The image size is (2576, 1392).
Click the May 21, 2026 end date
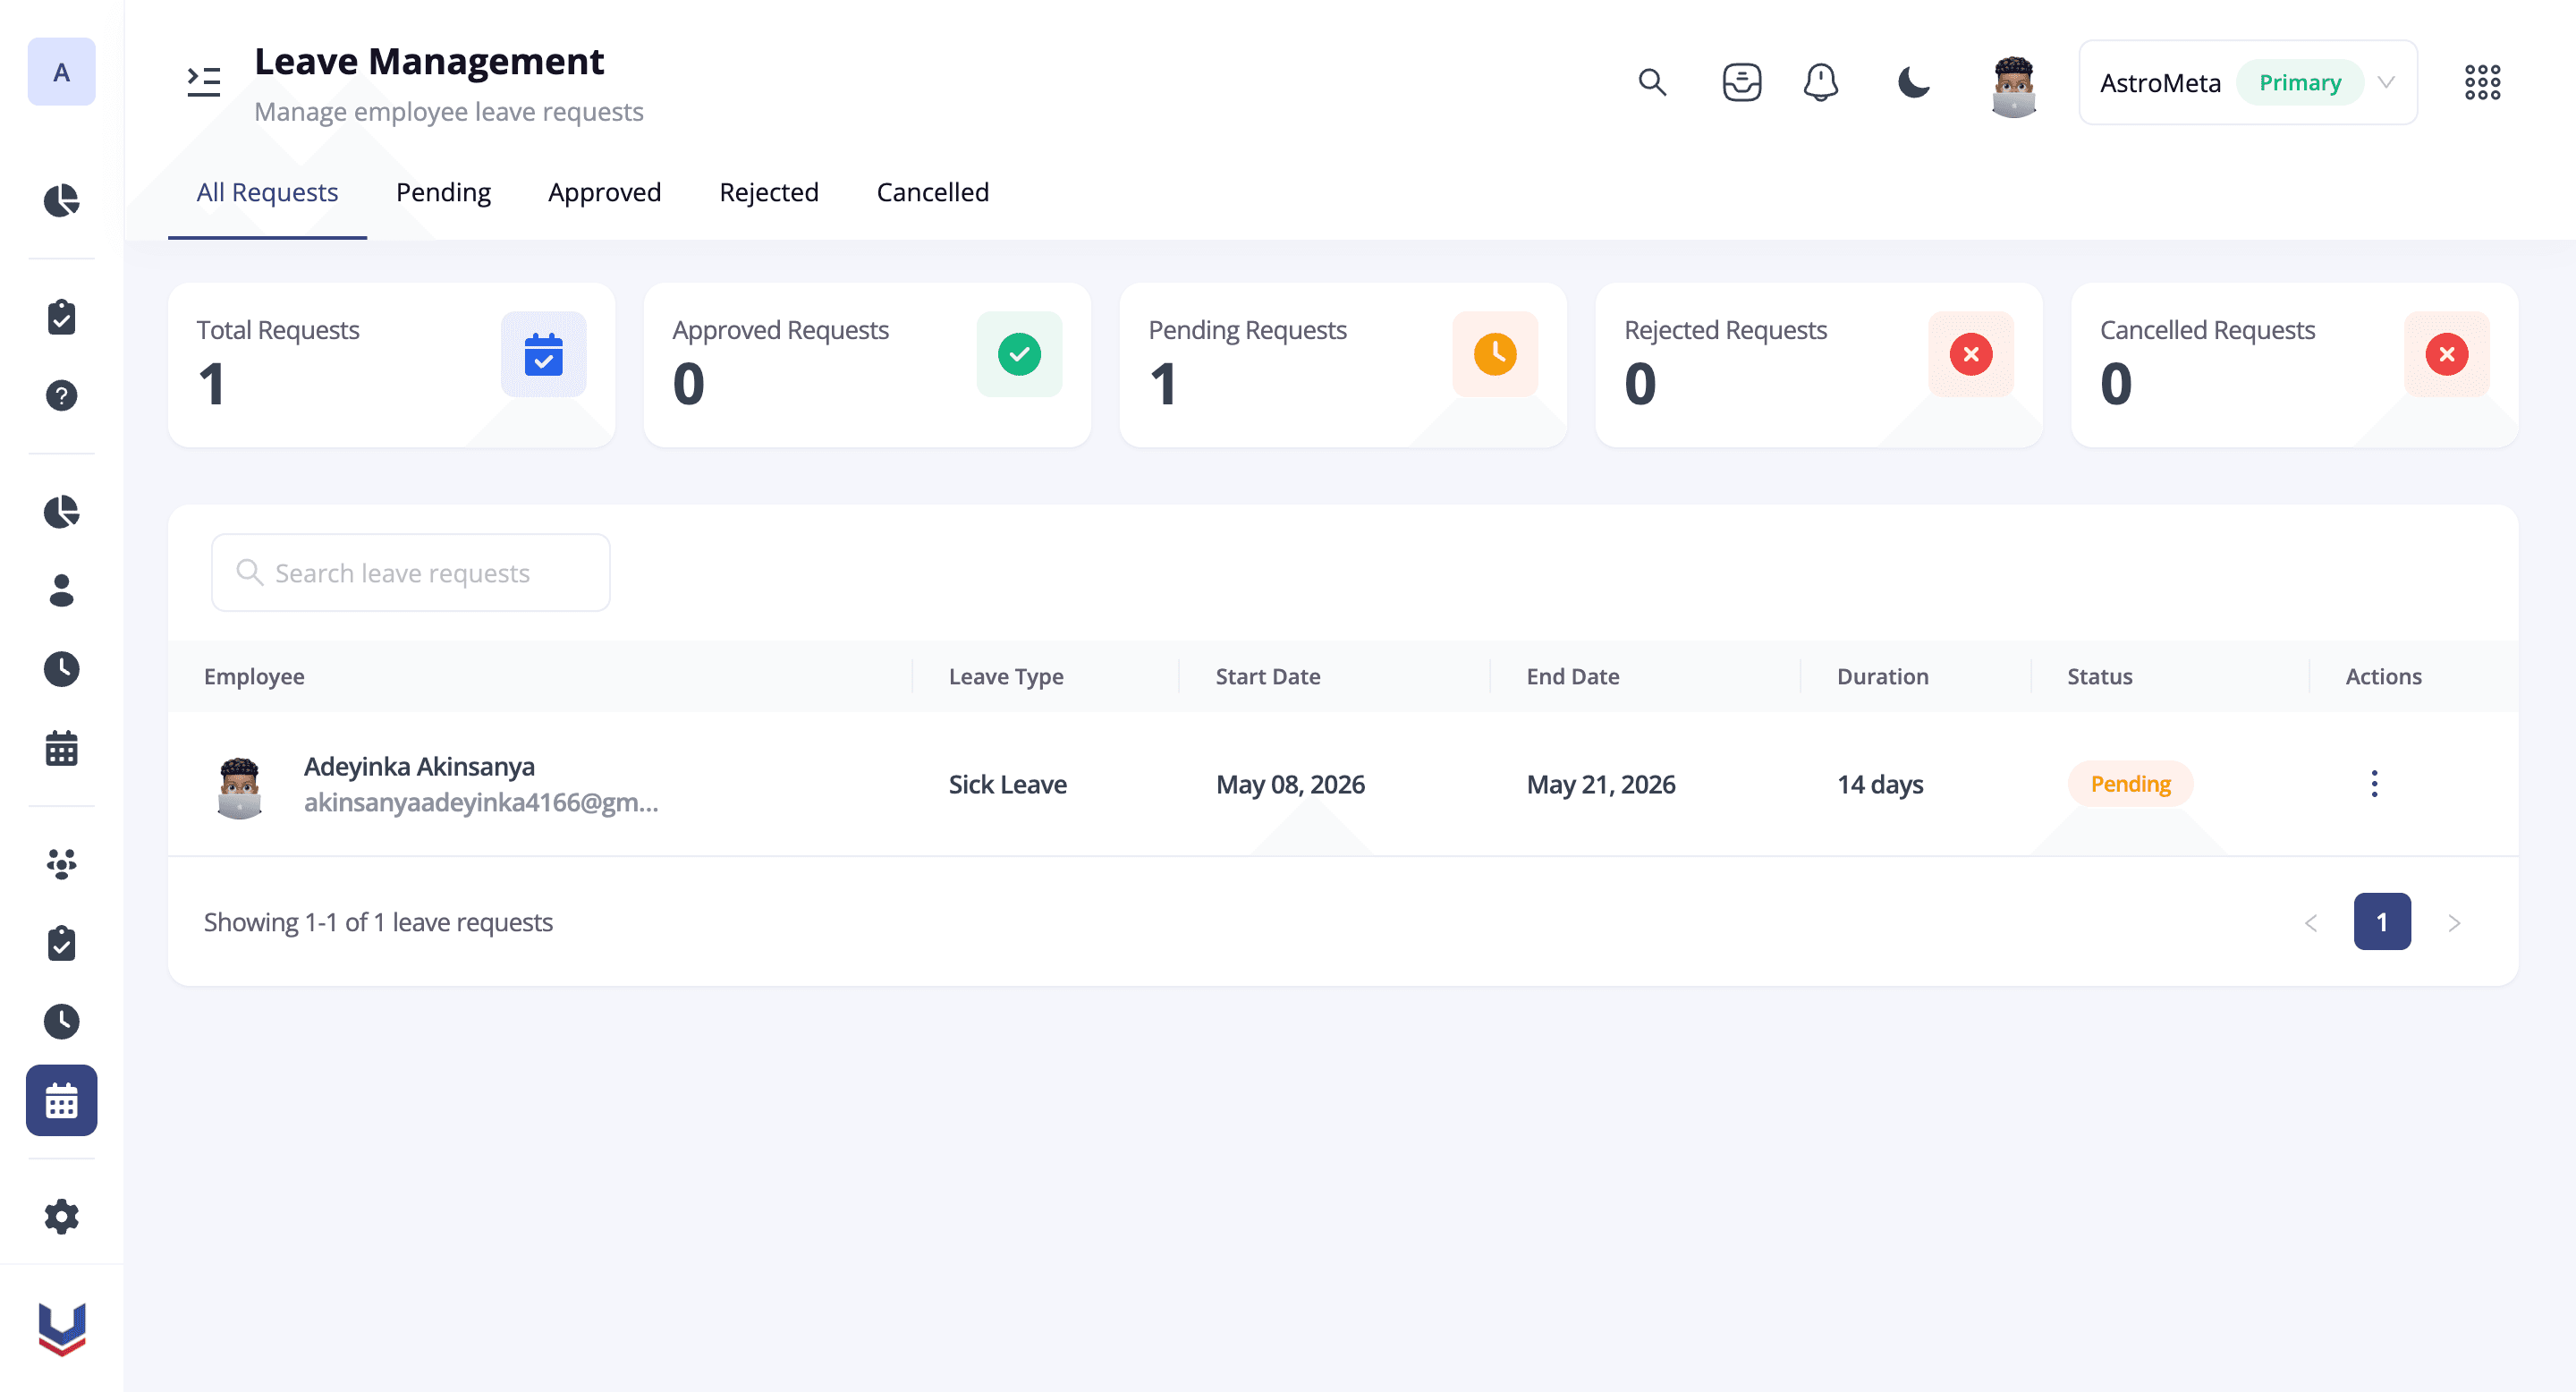point(1600,785)
